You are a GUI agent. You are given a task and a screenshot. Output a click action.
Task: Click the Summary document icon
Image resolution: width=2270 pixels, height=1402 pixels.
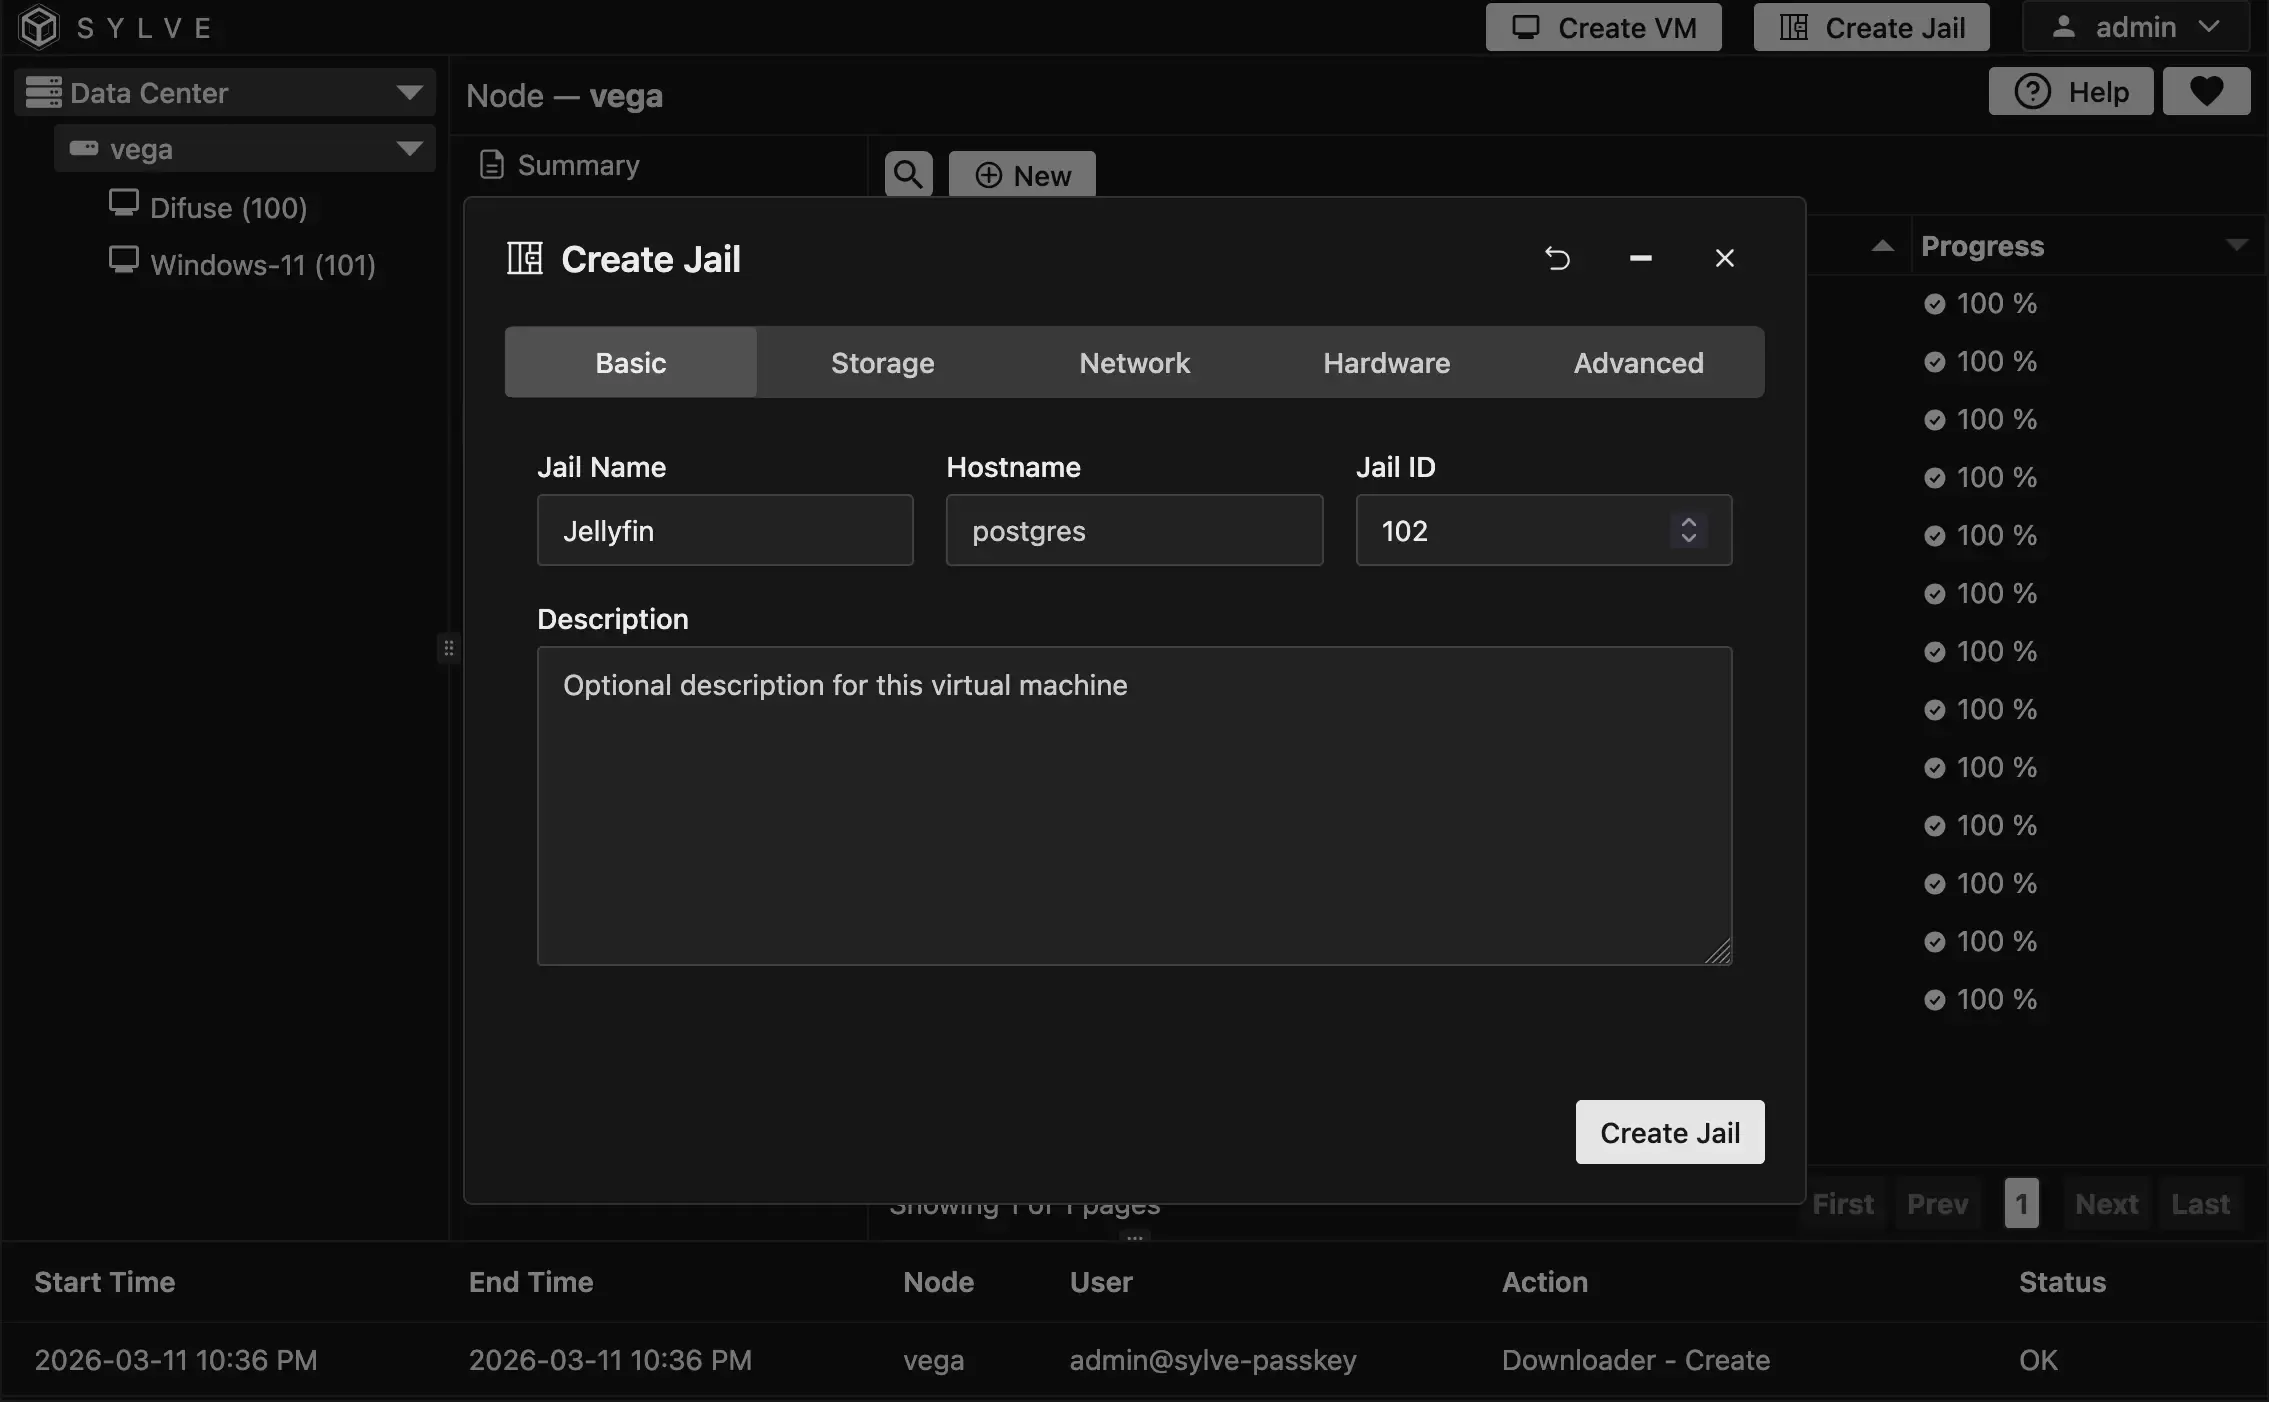[x=490, y=165]
